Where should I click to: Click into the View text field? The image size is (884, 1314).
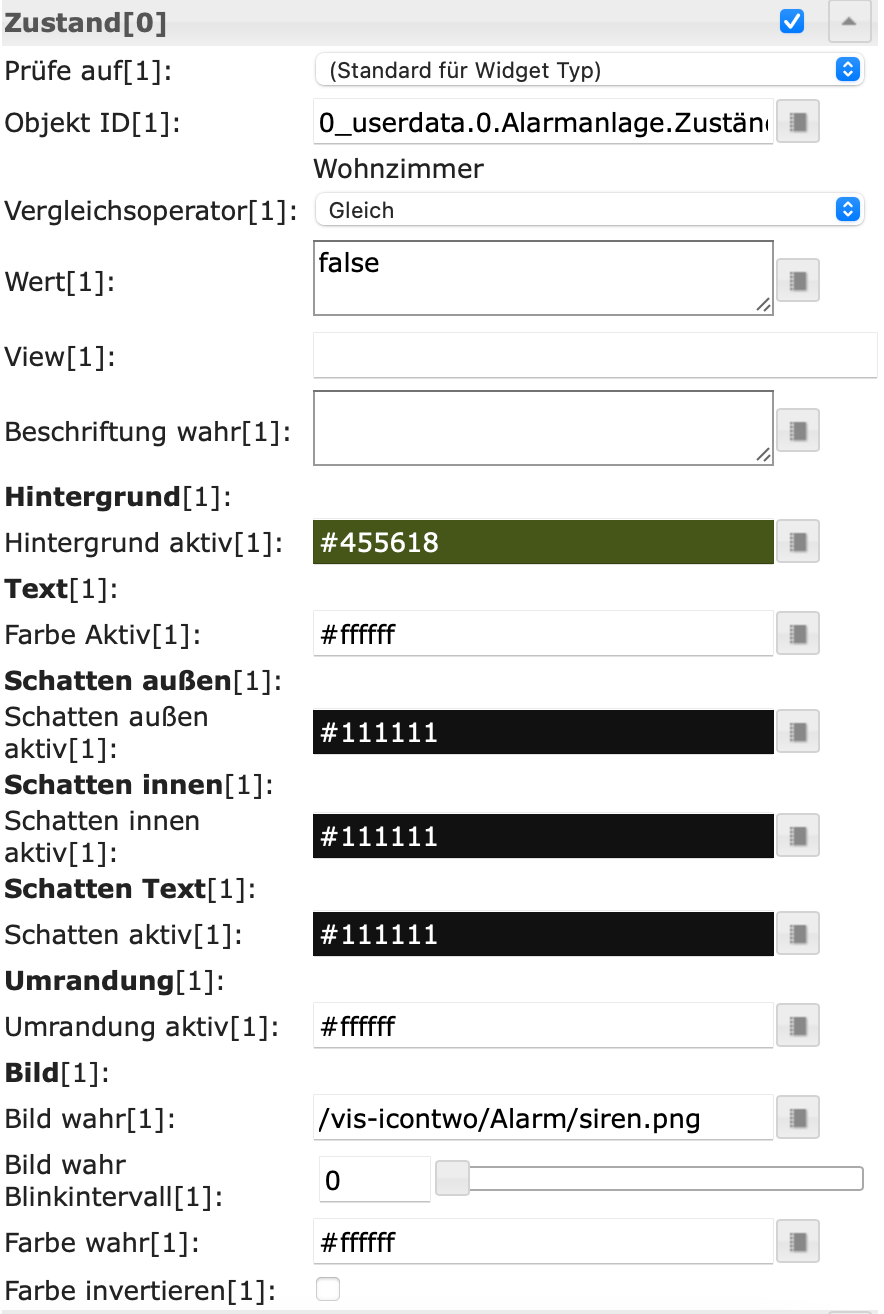pos(594,356)
